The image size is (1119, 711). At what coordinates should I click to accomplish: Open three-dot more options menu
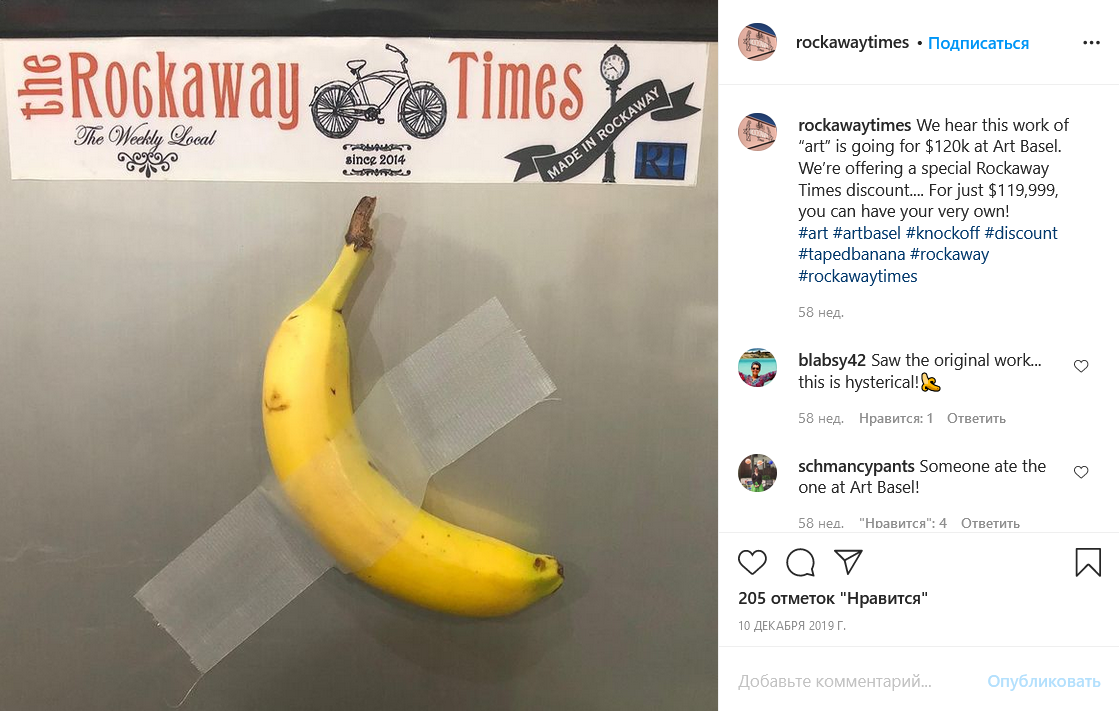tap(1091, 43)
